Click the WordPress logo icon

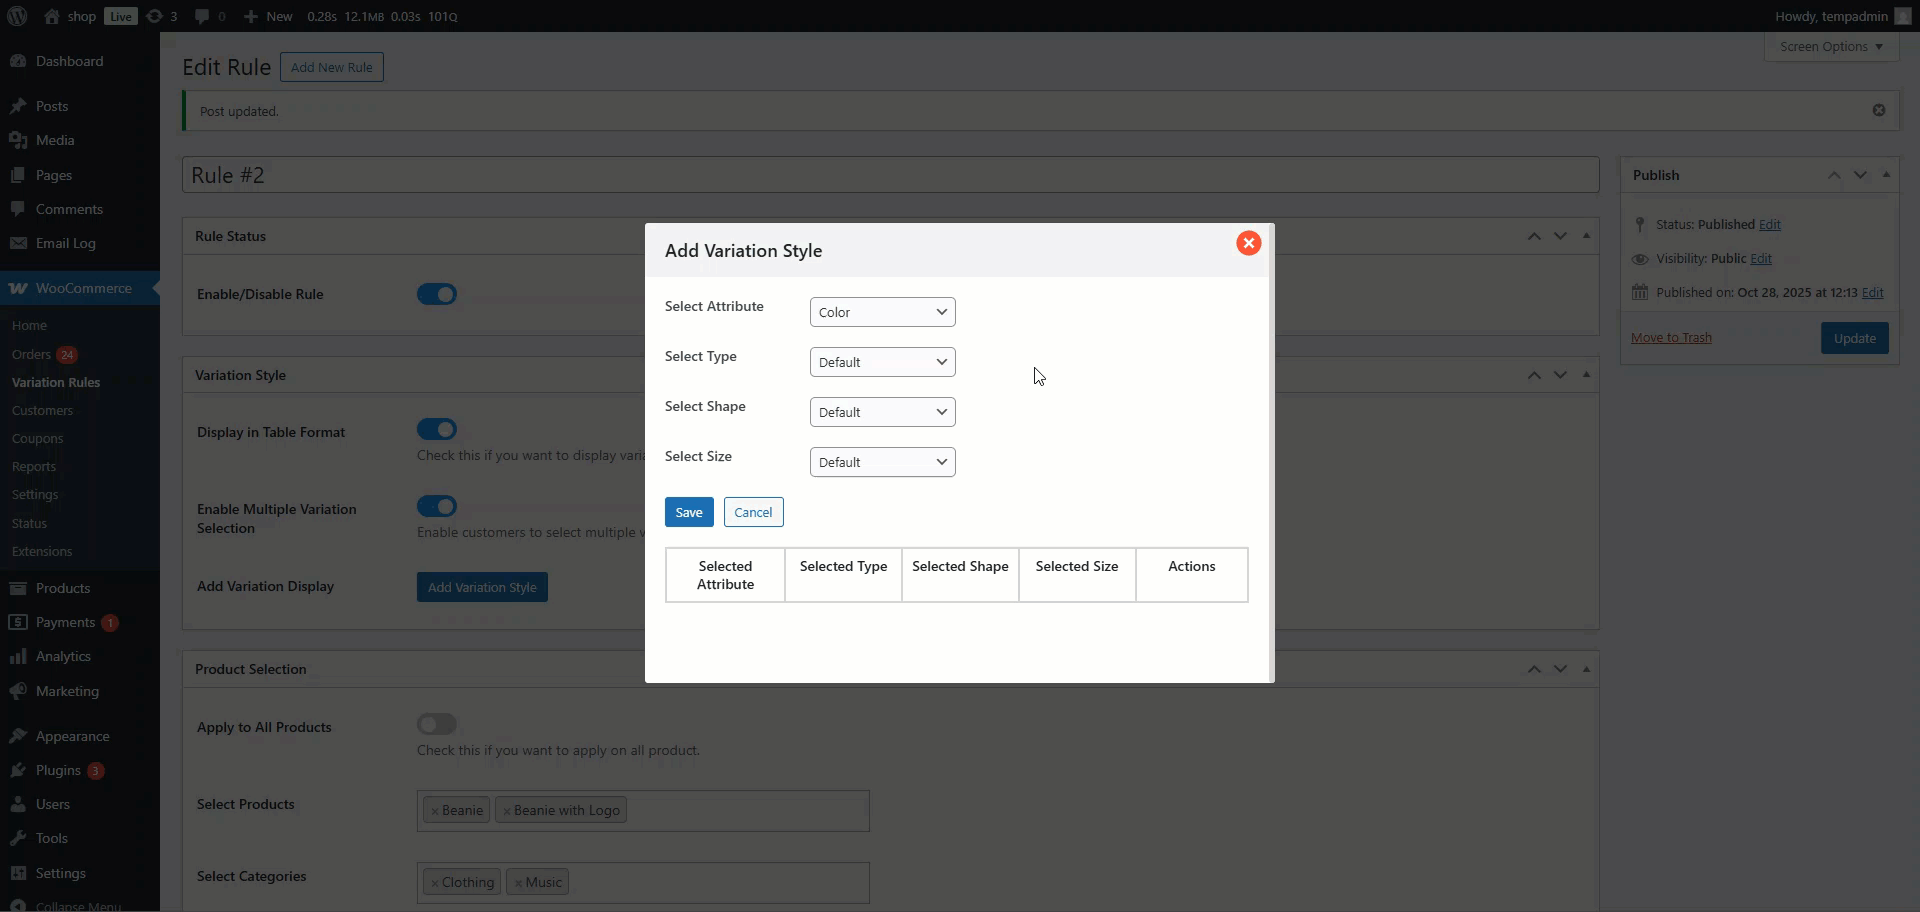17,16
